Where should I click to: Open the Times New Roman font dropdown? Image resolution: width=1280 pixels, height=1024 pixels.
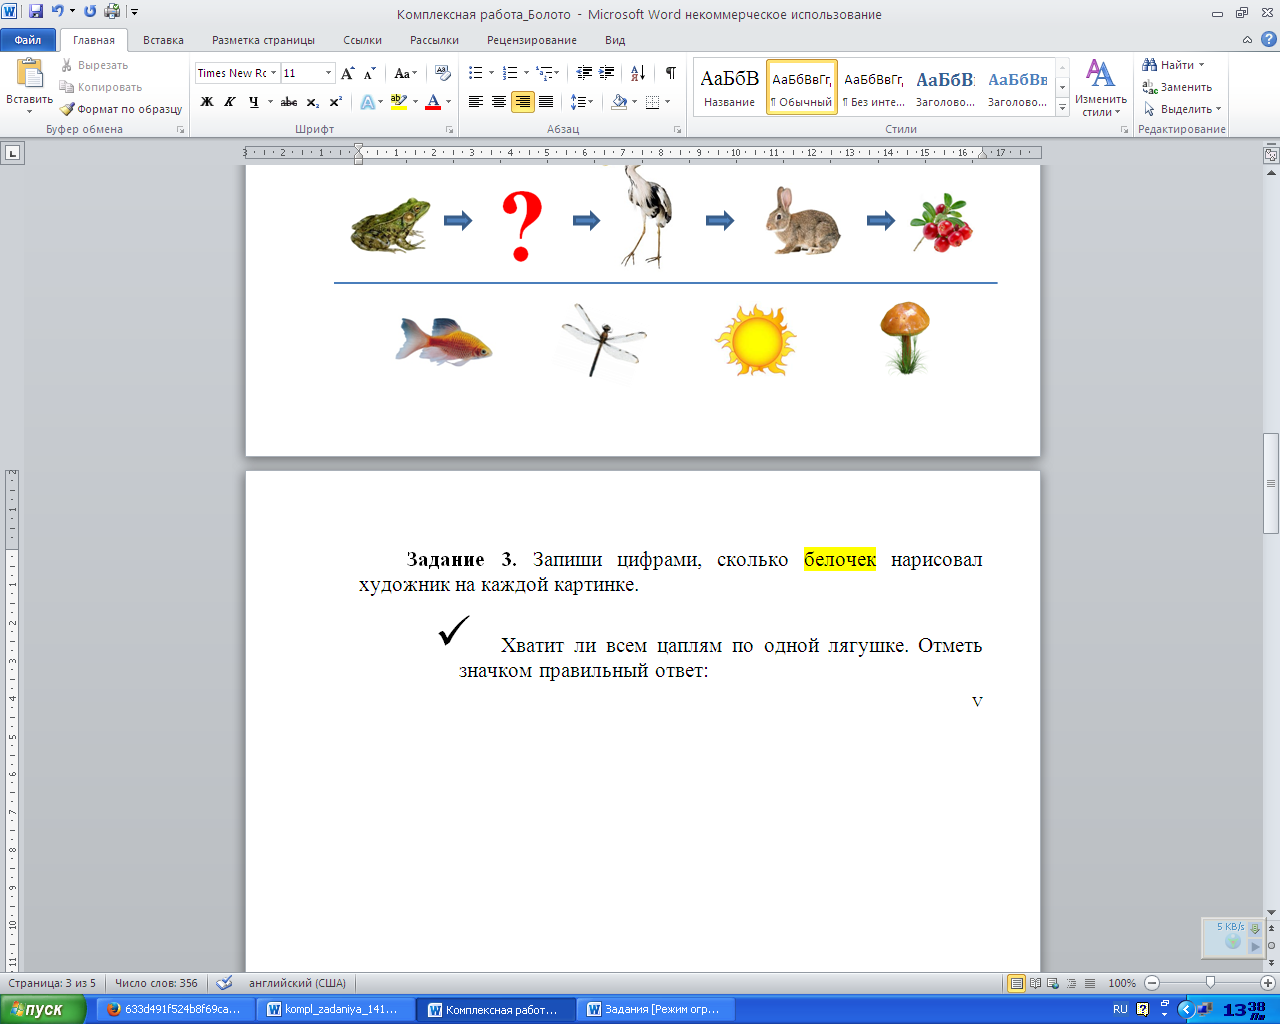point(273,73)
